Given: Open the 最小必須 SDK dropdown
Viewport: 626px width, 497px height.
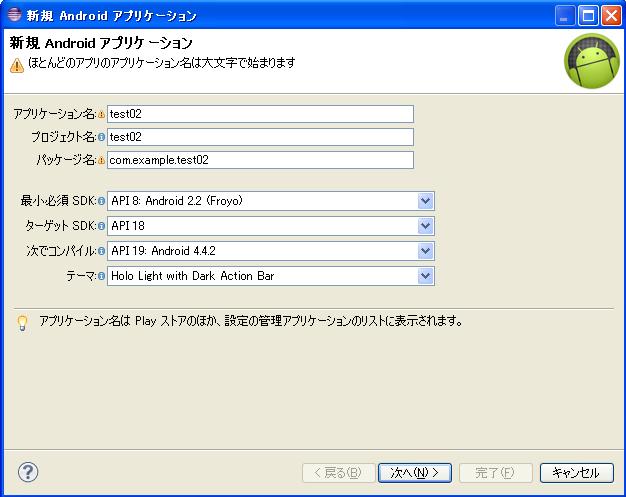Looking at the screenshot, I should [426, 201].
